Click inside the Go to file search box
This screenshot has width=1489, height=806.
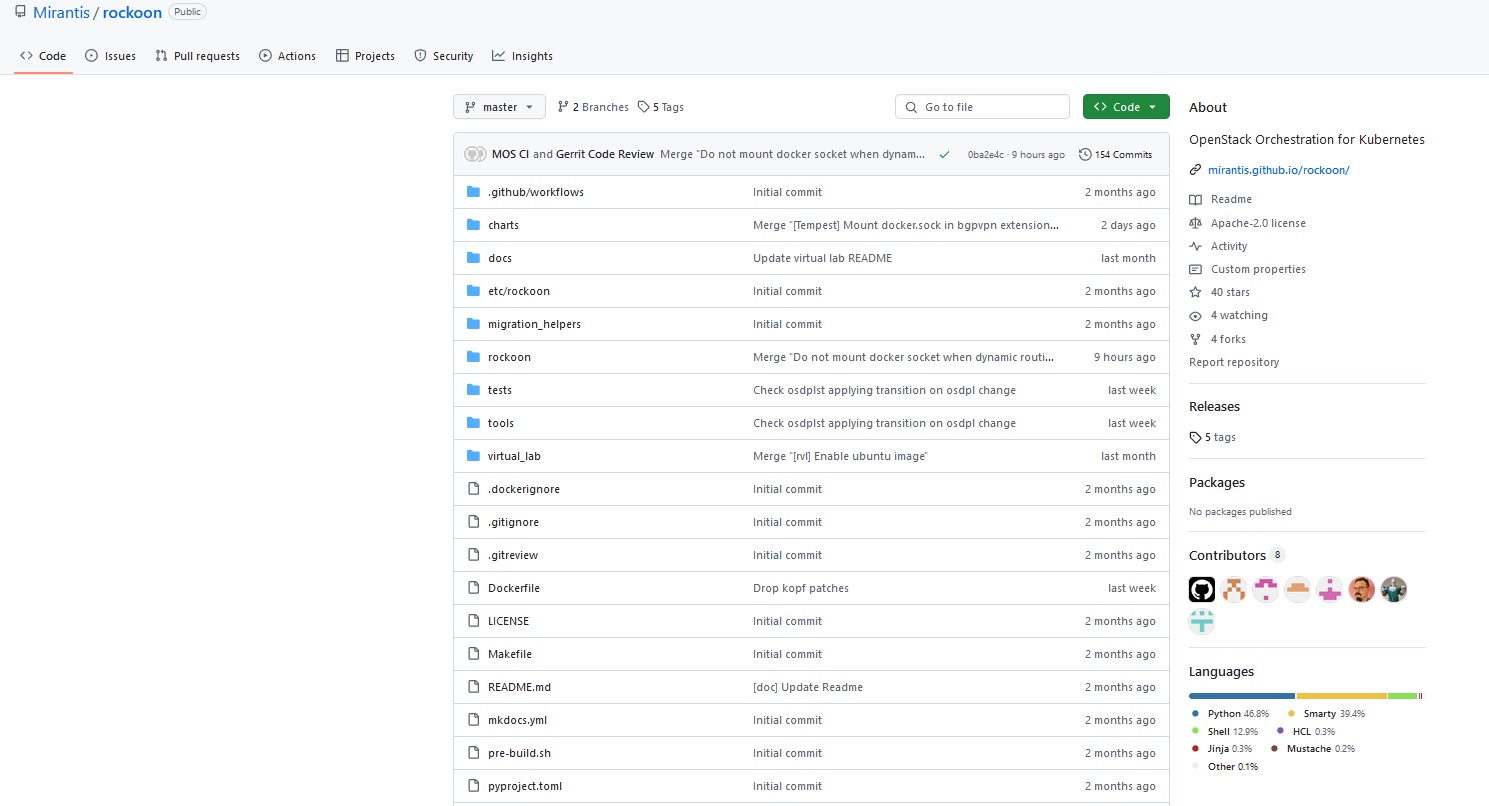pos(981,106)
